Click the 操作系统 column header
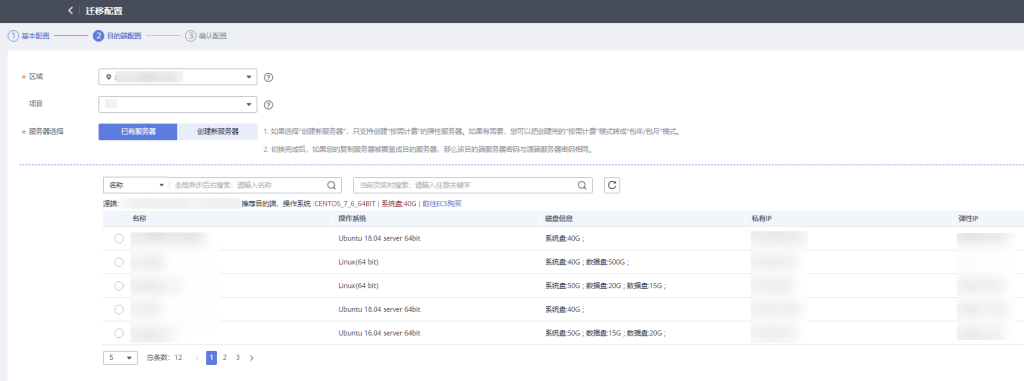This screenshot has height=381, width=1024. point(352,219)
